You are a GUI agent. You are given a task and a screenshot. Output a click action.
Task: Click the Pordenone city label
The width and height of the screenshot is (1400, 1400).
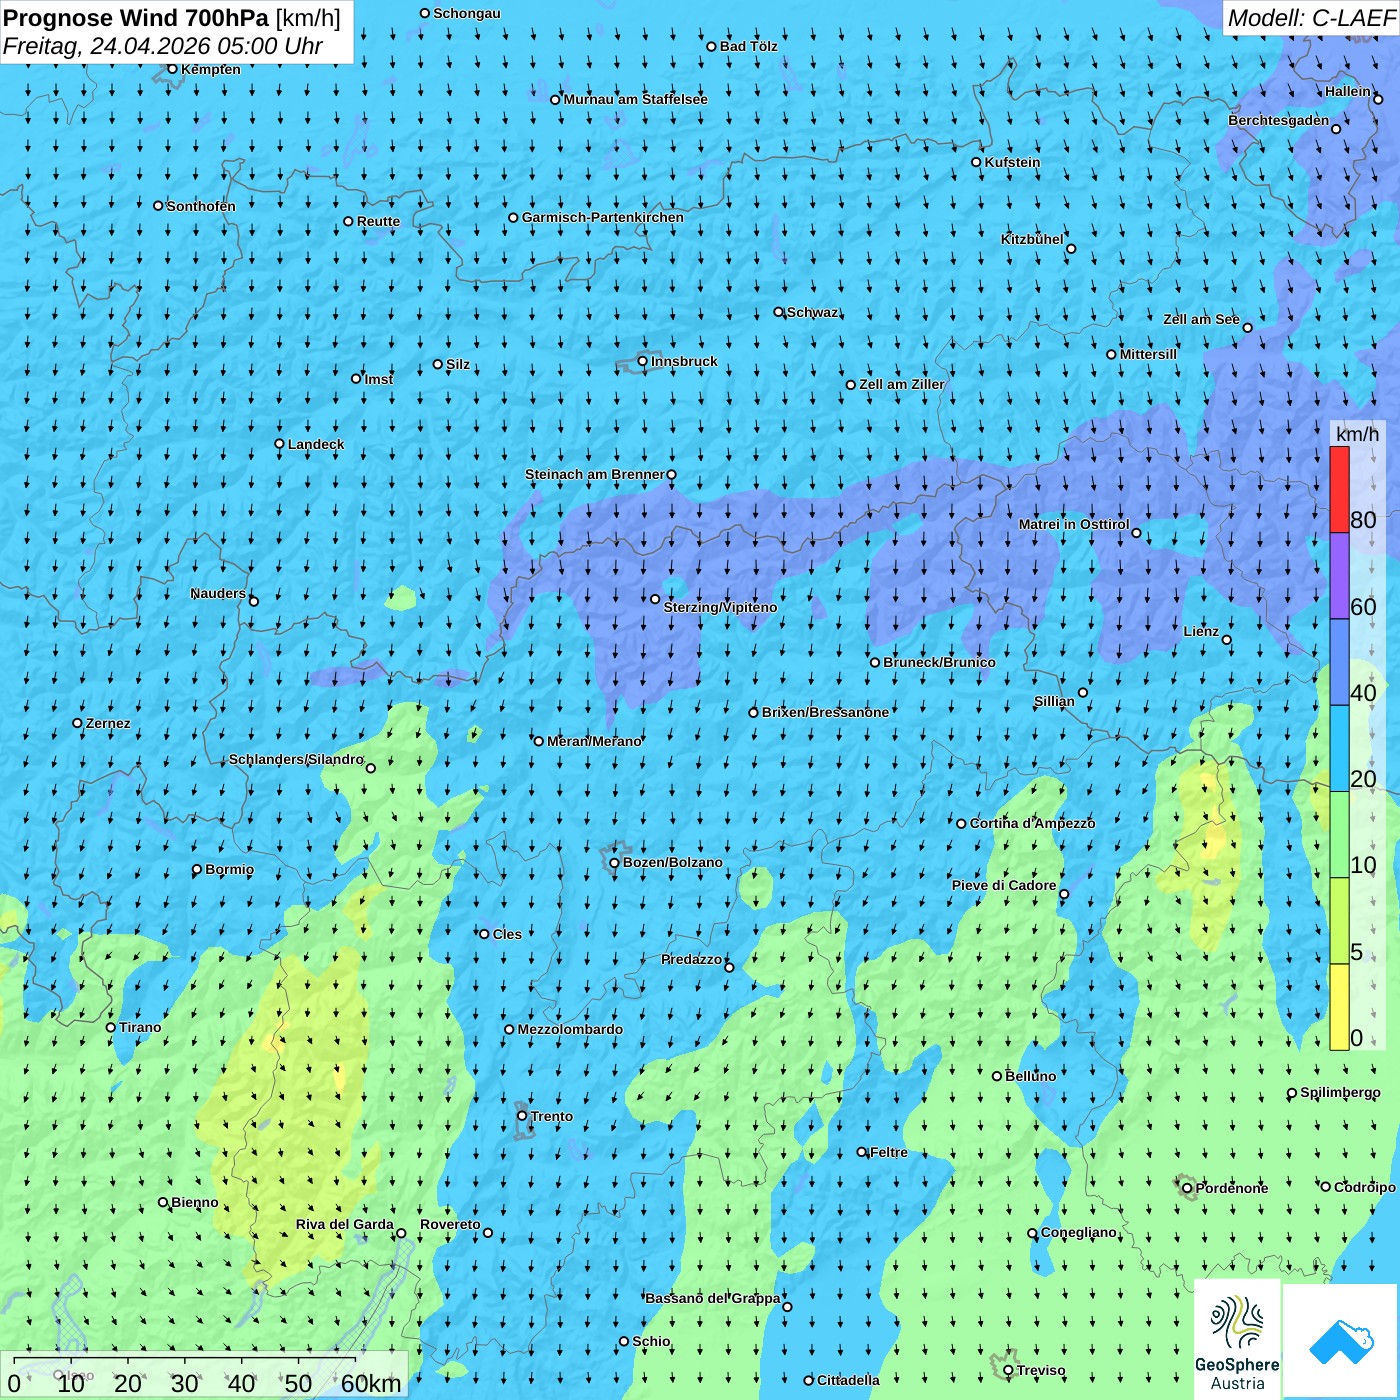[1232, 1188]
